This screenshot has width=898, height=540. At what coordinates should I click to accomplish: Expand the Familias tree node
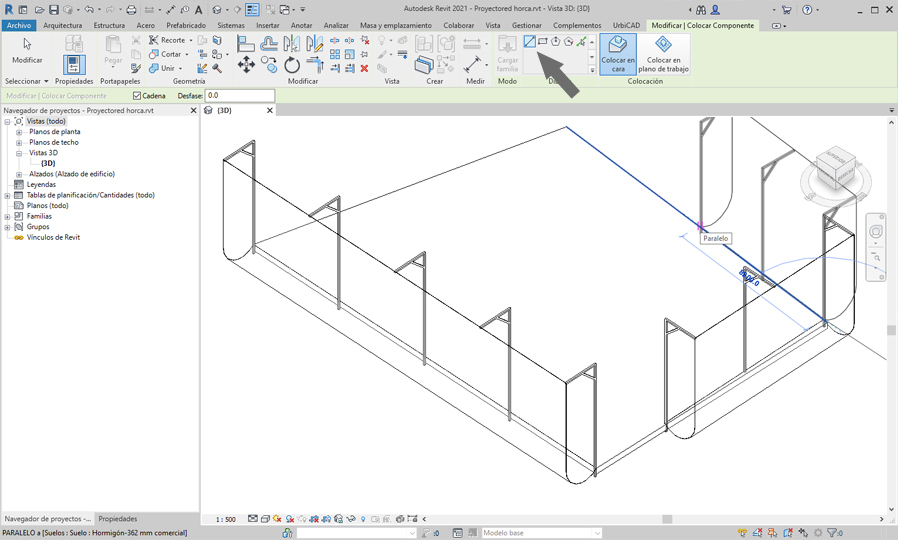pyautogui.click(x=8, y=216)
